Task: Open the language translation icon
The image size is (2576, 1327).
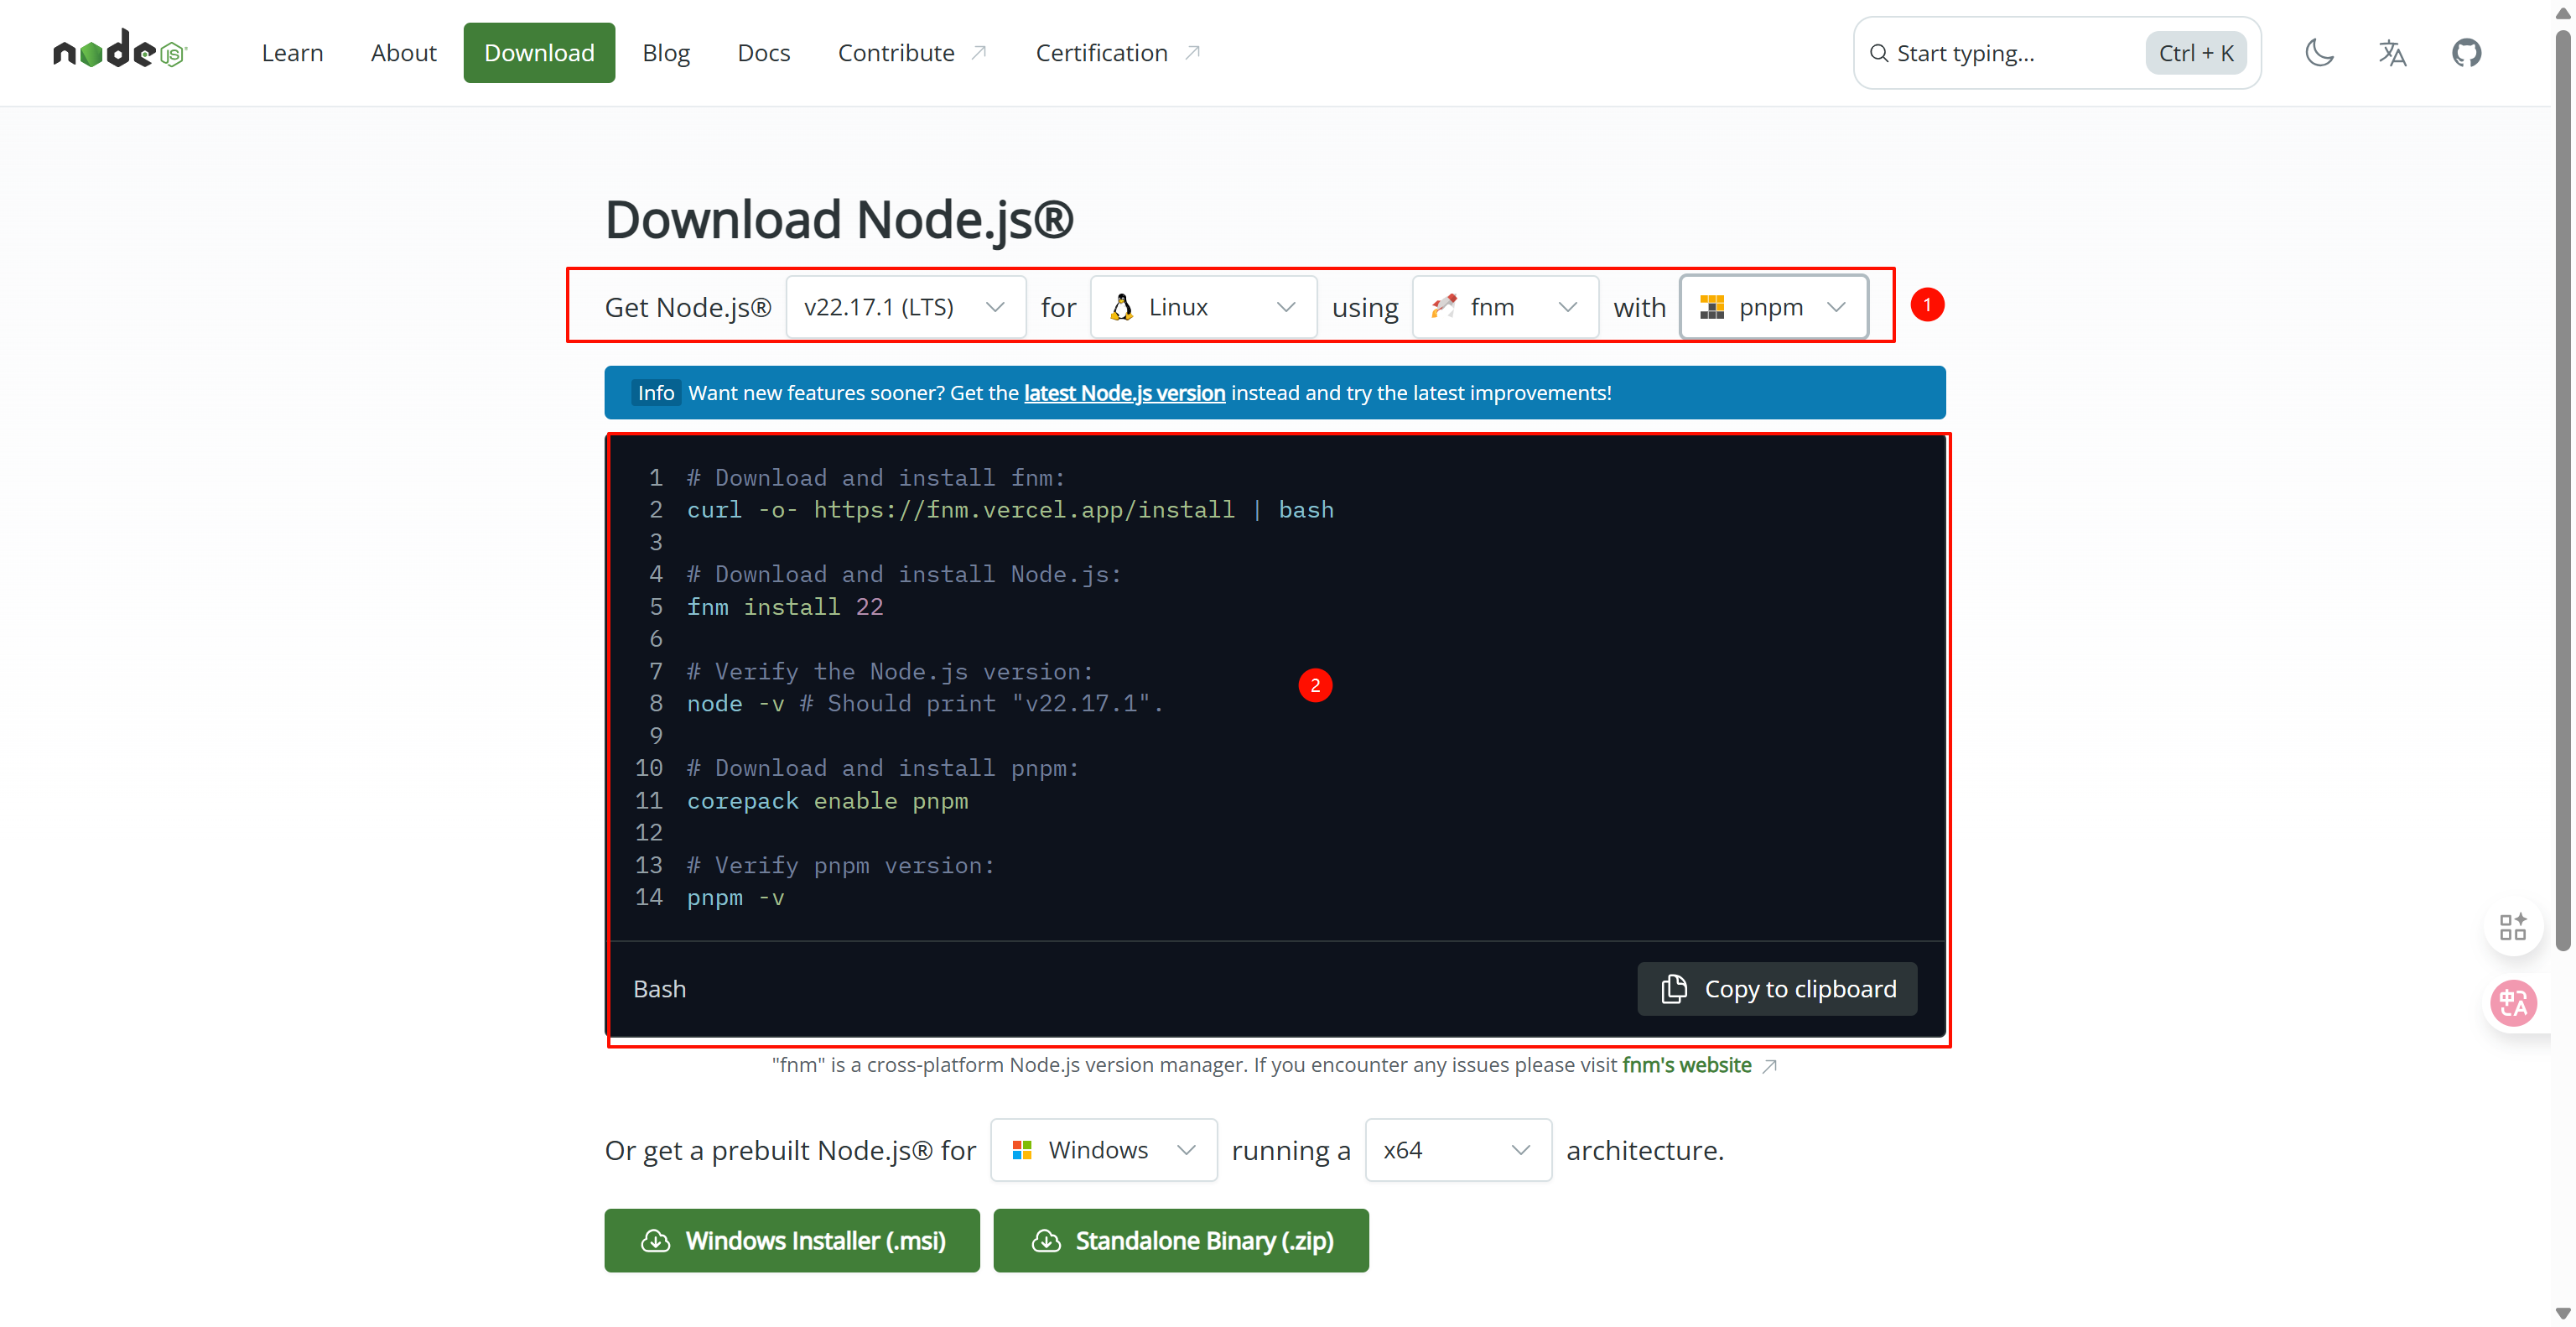Action: pyautogui.click(x=2392, y=53)
